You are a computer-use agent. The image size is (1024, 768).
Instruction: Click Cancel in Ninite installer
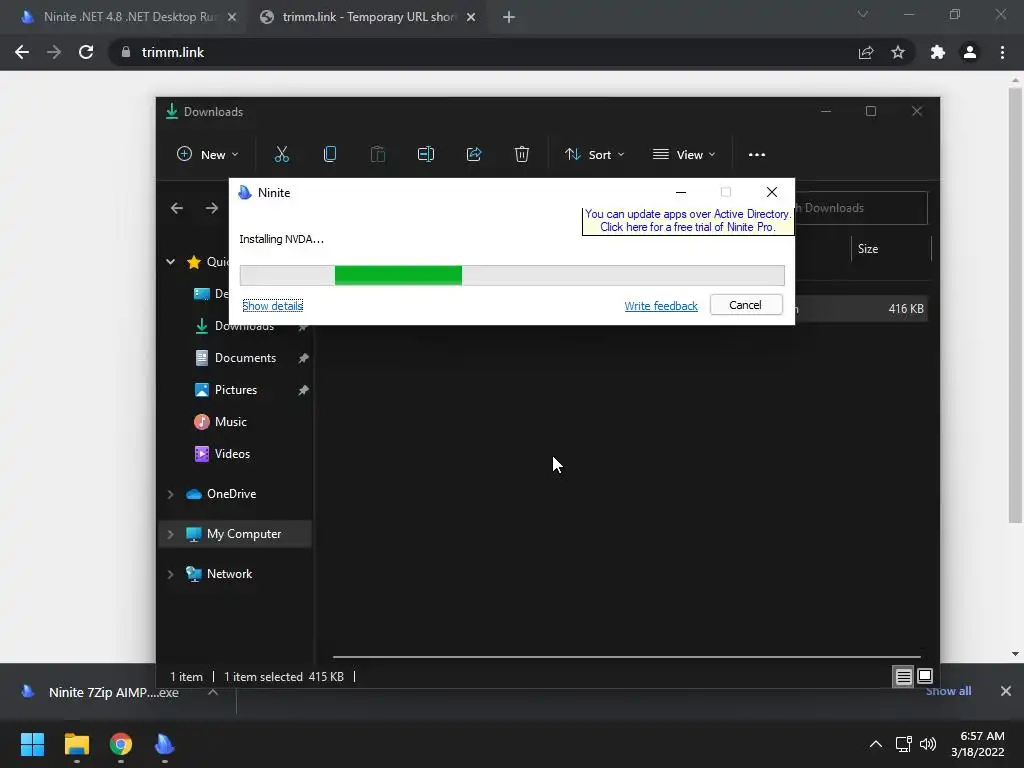tap(746, 305)
